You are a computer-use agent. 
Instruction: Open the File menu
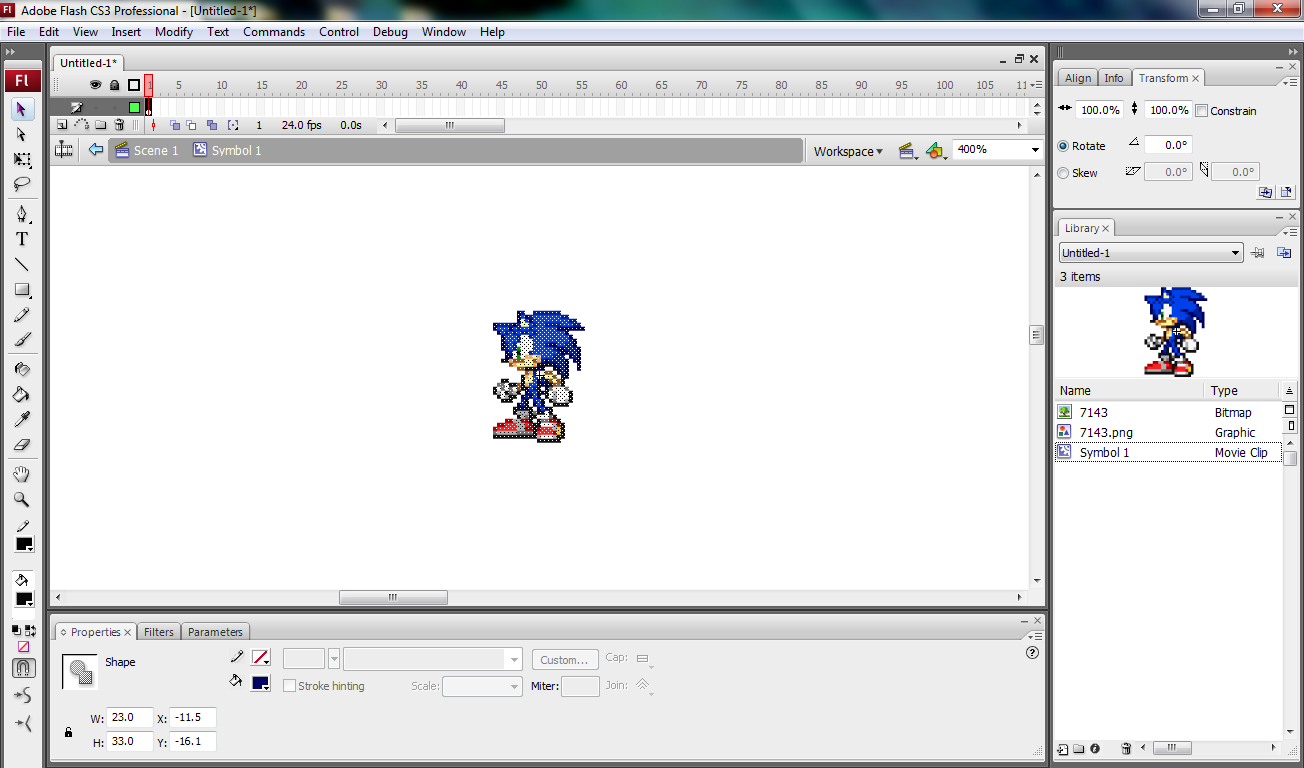(x=16, y=32)
